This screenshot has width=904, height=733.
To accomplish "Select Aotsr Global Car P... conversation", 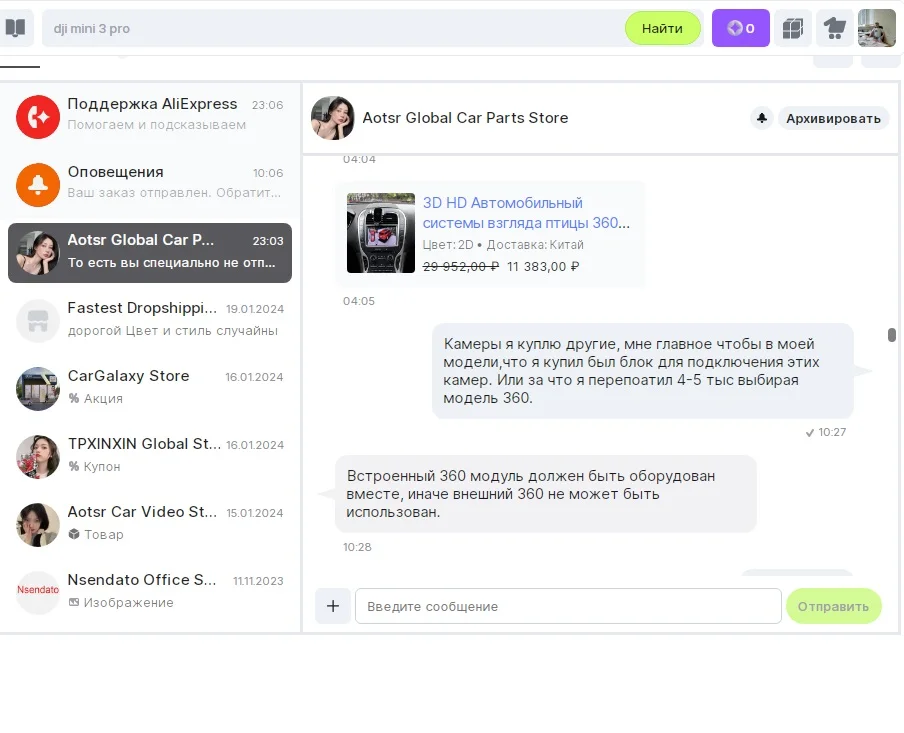I will point(150,253).
